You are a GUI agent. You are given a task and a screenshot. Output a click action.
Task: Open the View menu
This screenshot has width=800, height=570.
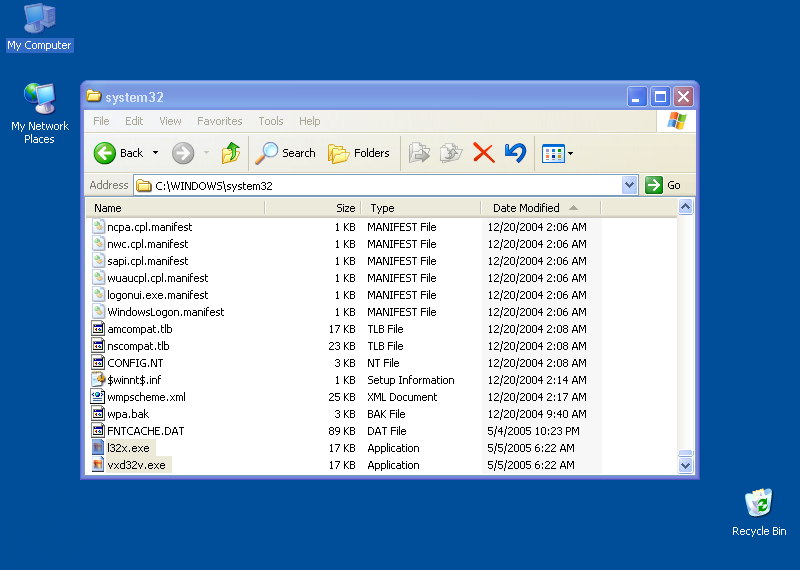170,121
